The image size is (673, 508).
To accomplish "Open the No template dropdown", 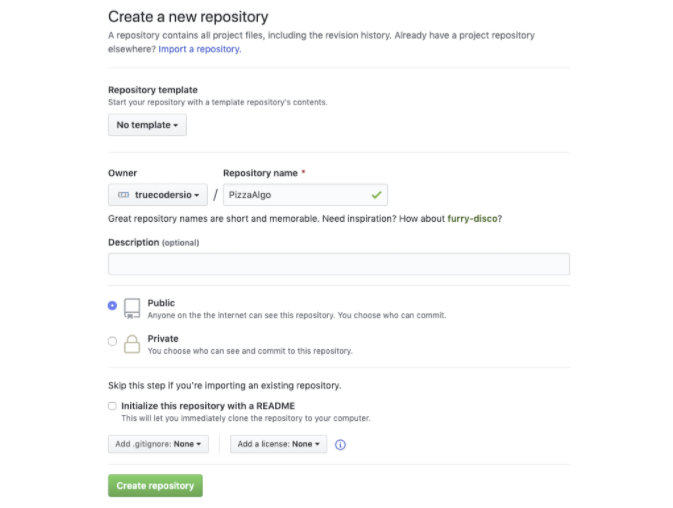I will [147, 125].
